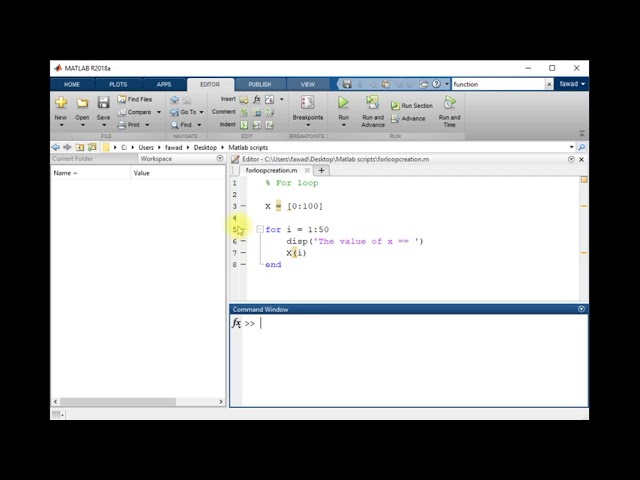Click Run Section
Image resolution: width=640 pixels, height=480 pixels.
pos(412,106)
